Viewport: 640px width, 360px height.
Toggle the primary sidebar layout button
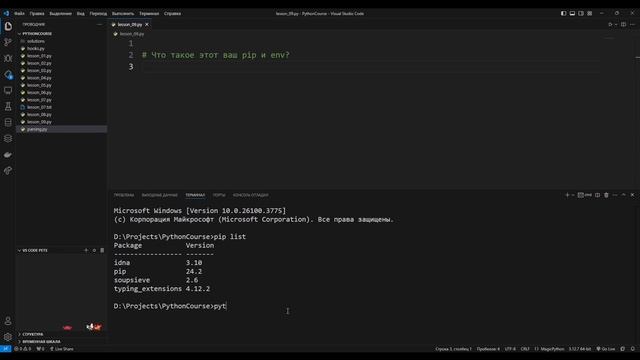point(564,13)
